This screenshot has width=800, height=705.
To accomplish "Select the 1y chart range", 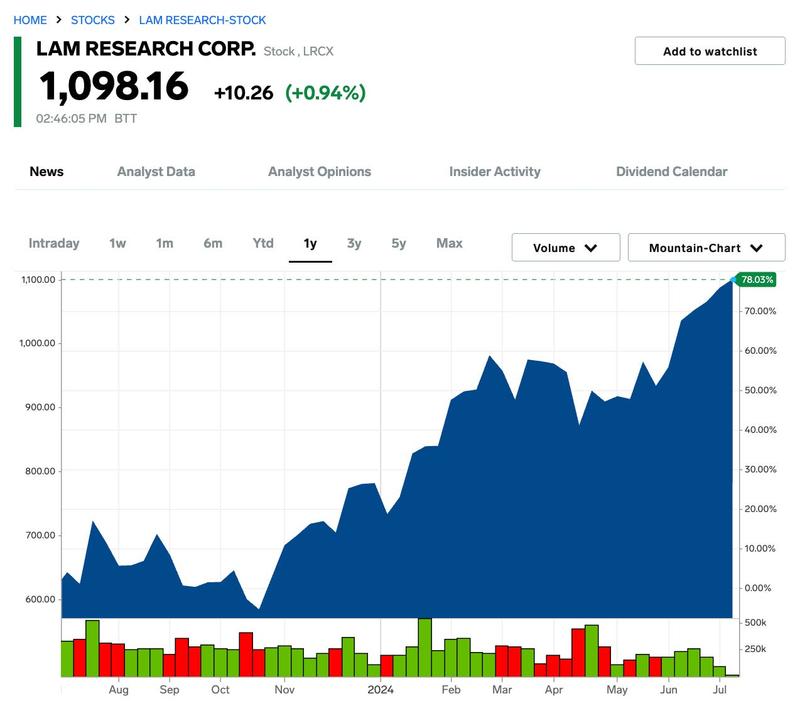I will coord(310,243).
